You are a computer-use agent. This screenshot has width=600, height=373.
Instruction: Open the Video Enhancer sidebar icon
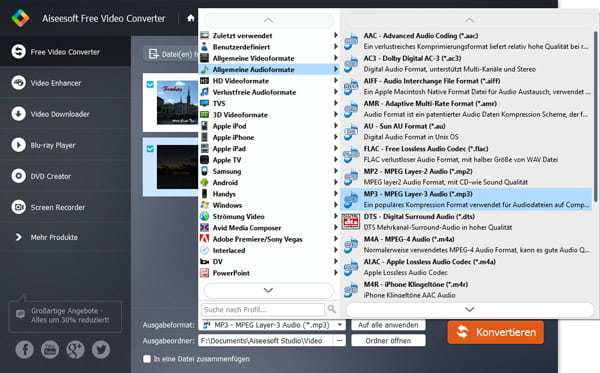click(18, 83)
